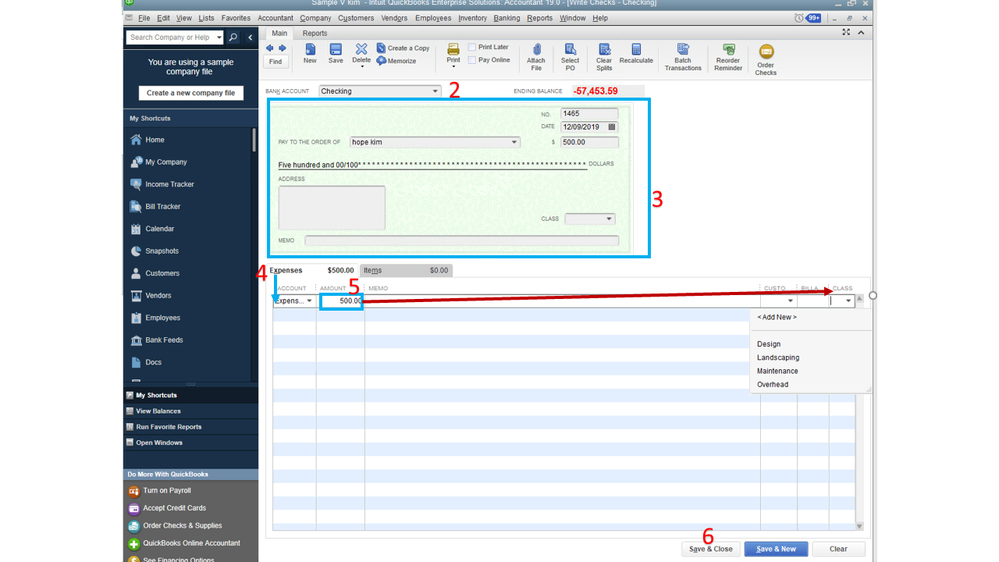This screenshot has height=562, width=999.
Task: Go to previous check arrow
Action: pyautogui.click(x=270, y=48)
